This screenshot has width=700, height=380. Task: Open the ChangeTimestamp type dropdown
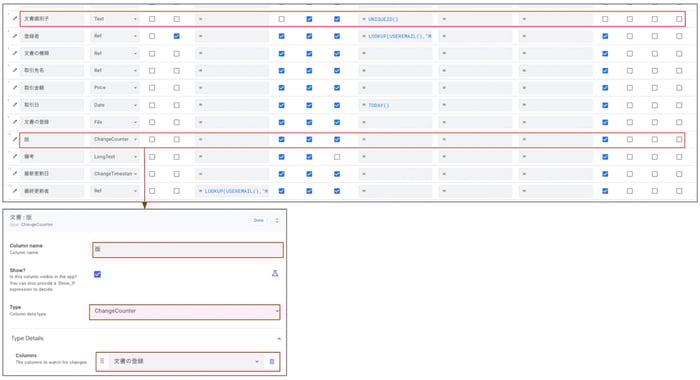click(x=115, y=174)
